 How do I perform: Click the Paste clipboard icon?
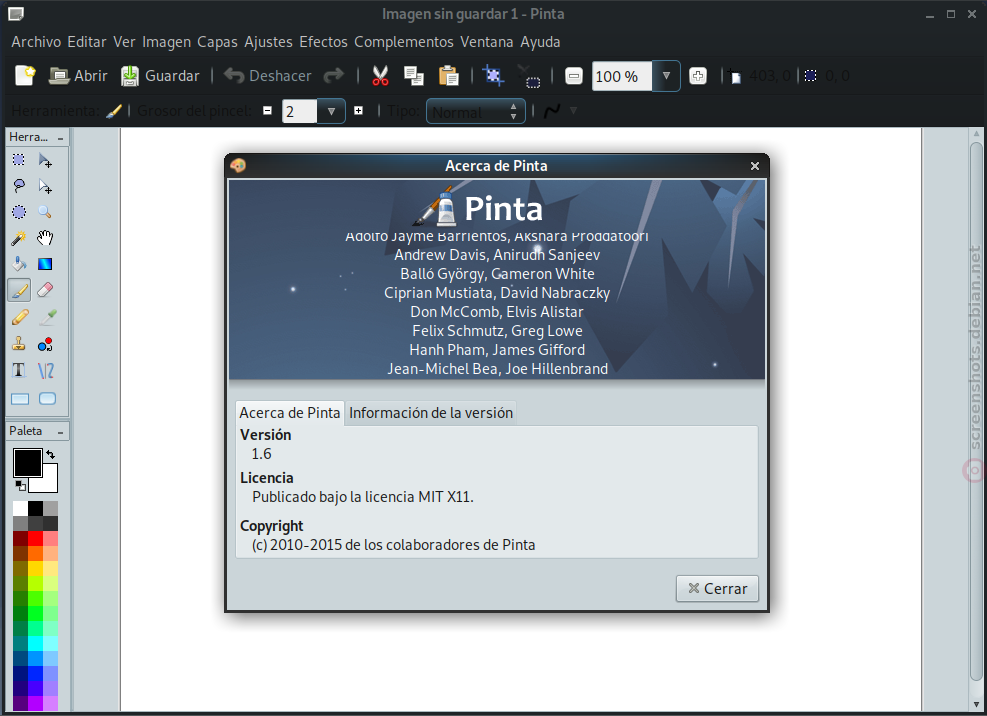[448, 76]
